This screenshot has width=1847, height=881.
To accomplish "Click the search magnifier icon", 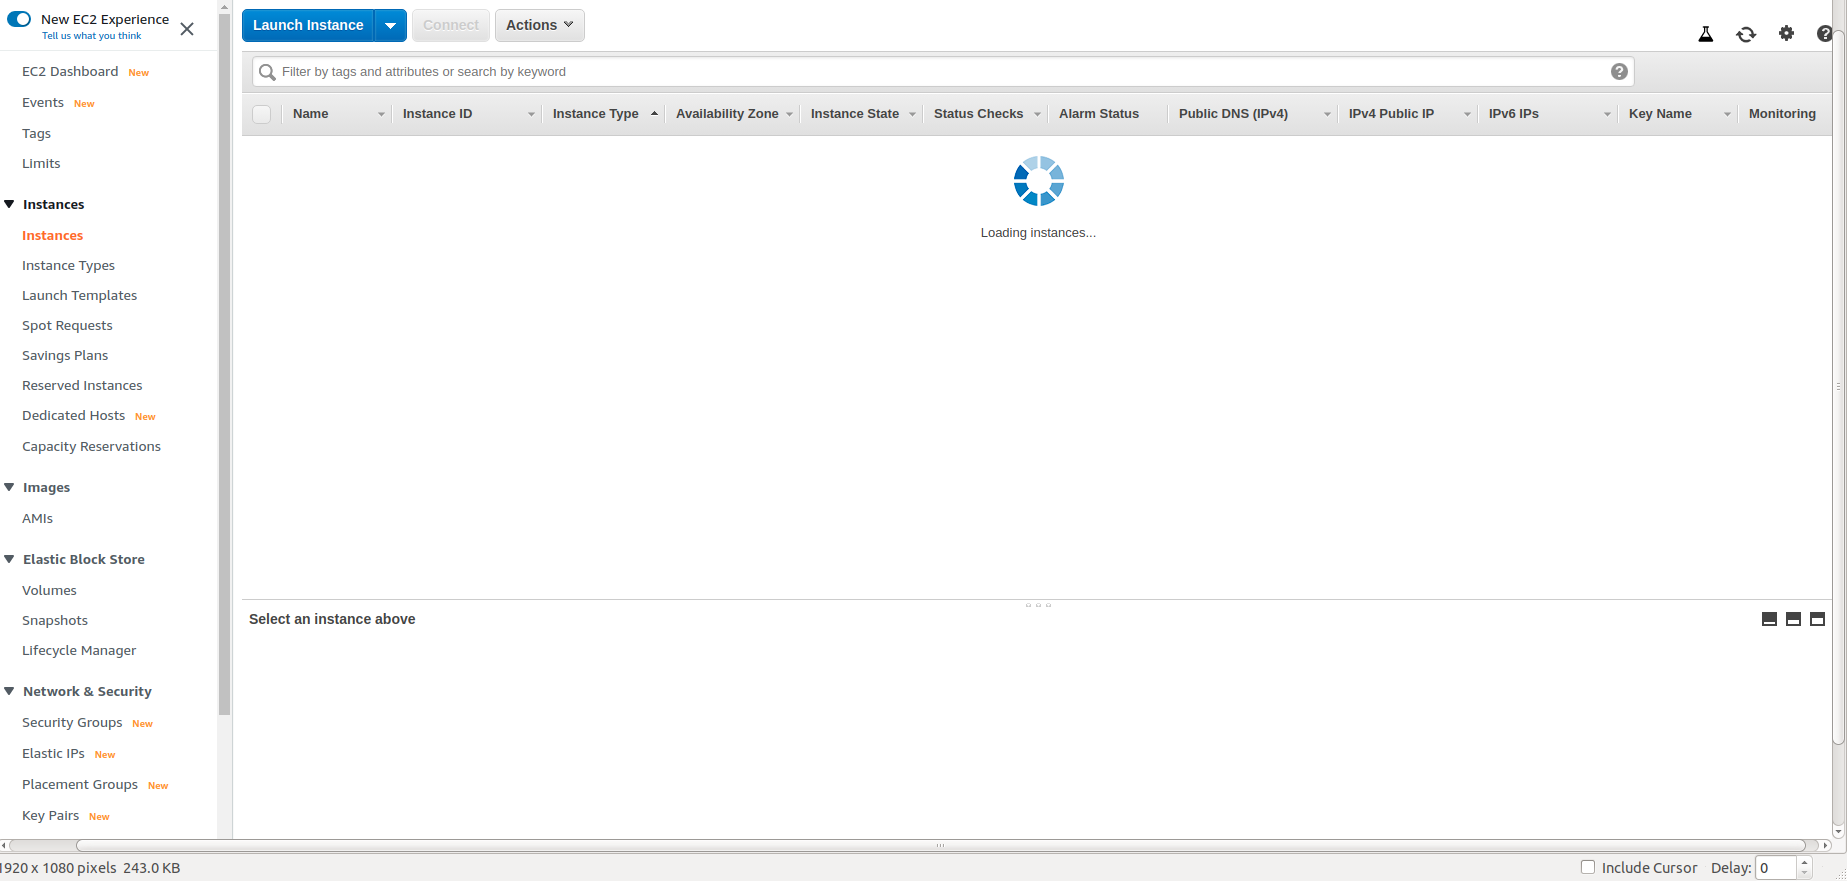I will point(267,72).
